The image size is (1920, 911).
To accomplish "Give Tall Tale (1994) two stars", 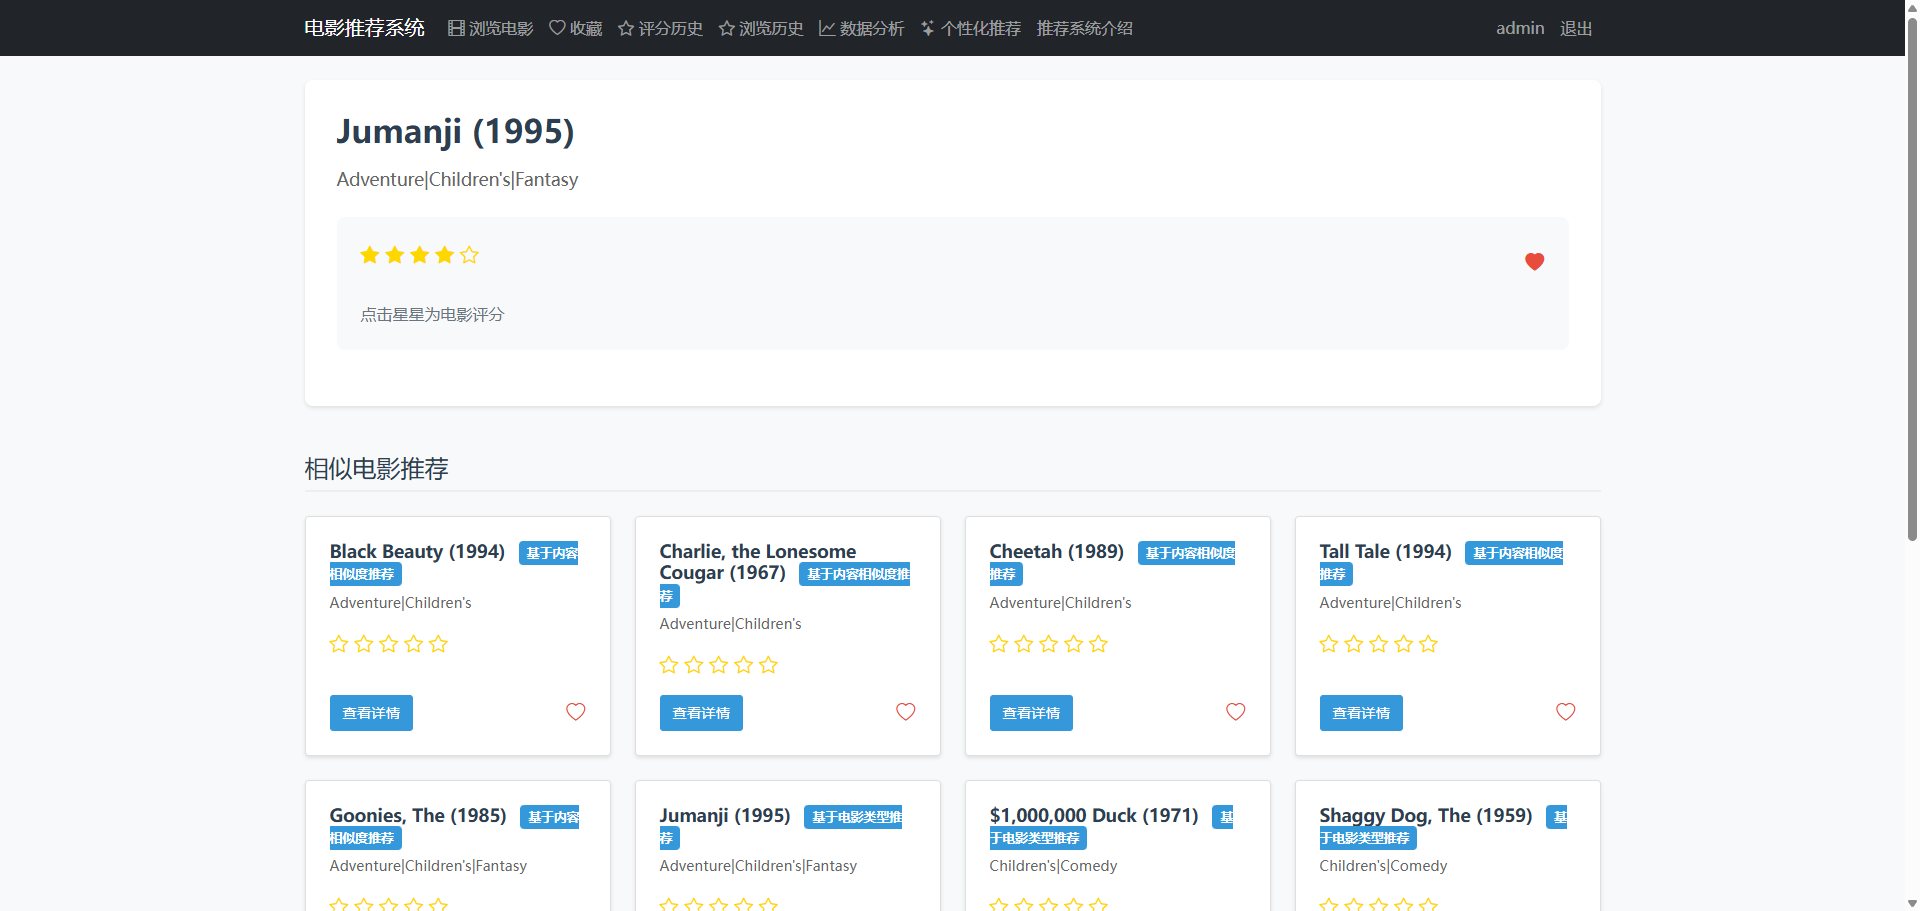I will pyautogui.click(x=1354, y=644).
